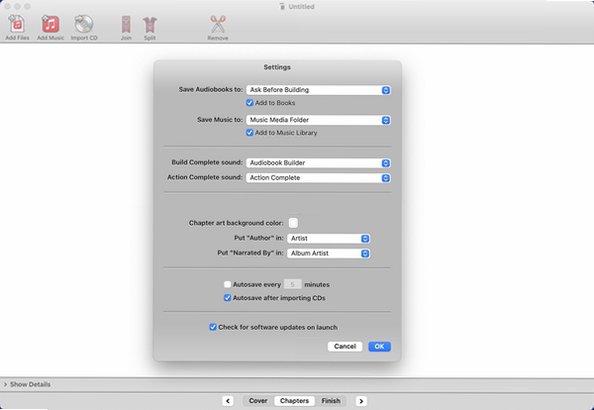Click the Split chapter icon

150,24
